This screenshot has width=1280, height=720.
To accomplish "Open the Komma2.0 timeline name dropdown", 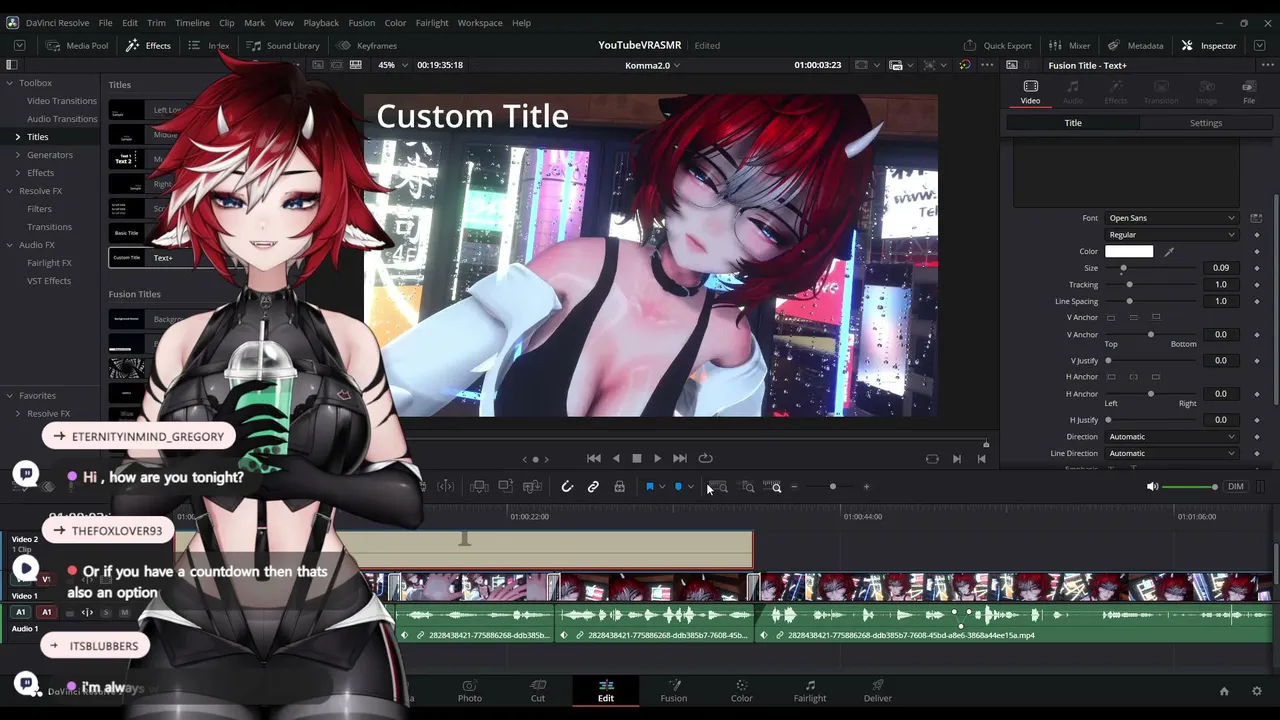I will 652,65.
